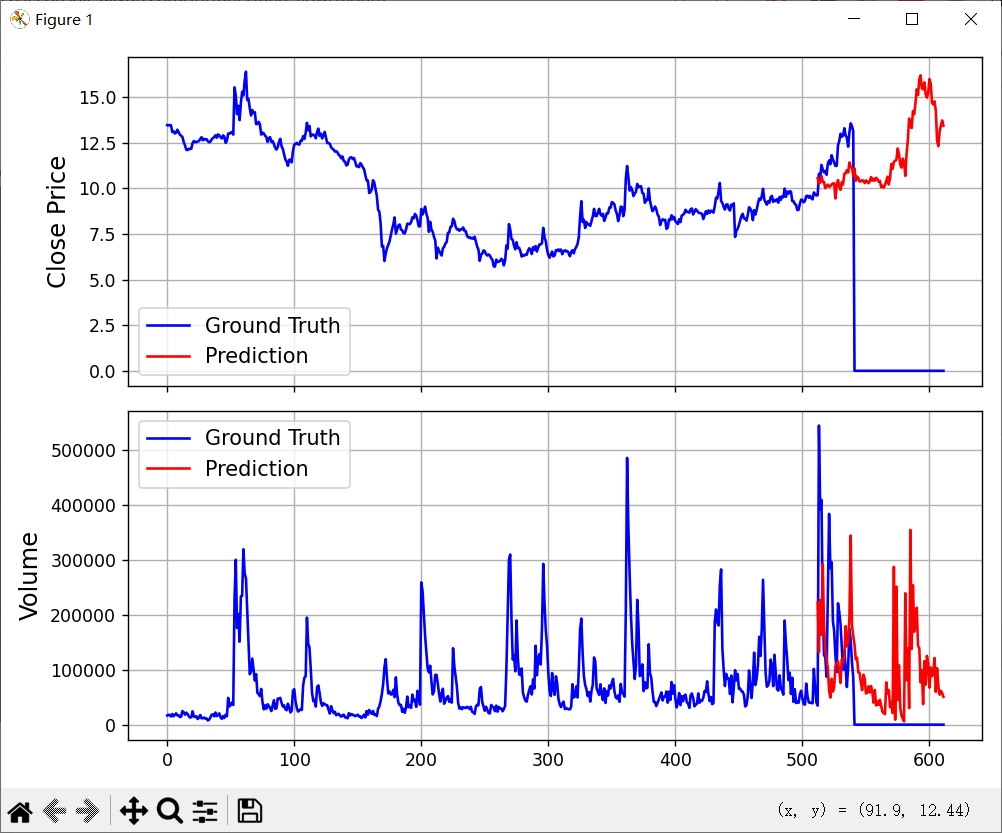Click Prediction in the Close Price legend
Image resolution: width=1002 pixels, height=833 pixels.
pyautogui.click(x=256, y=355)
